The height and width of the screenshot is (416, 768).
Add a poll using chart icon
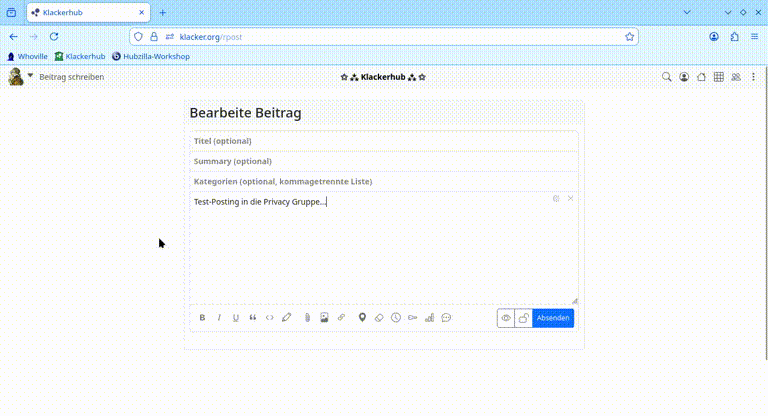click(x=430, y=318)
